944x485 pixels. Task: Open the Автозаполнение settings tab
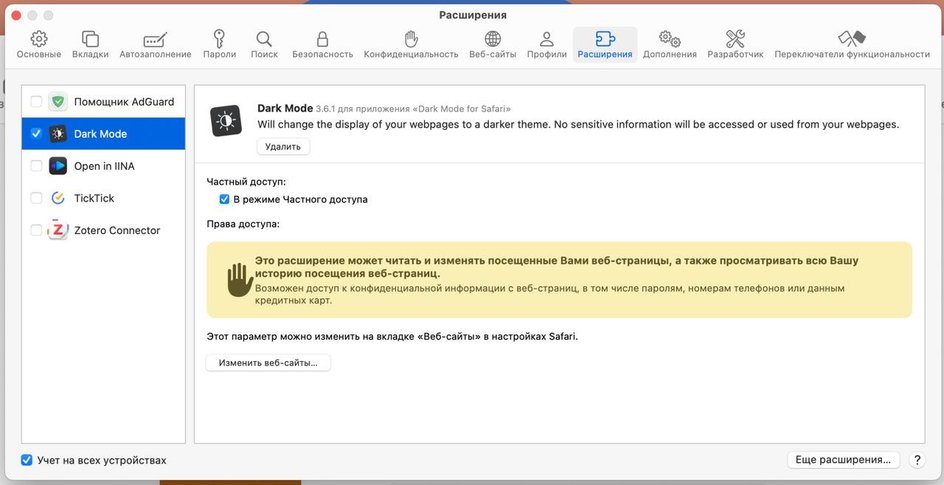tap(155, 45)
